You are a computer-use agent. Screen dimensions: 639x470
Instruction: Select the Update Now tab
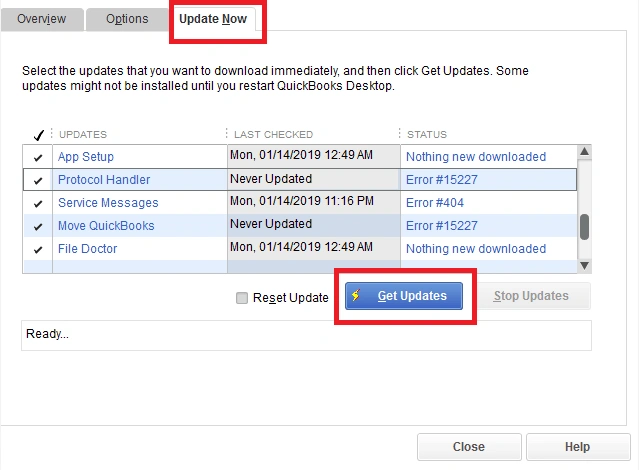pos(213,19)
